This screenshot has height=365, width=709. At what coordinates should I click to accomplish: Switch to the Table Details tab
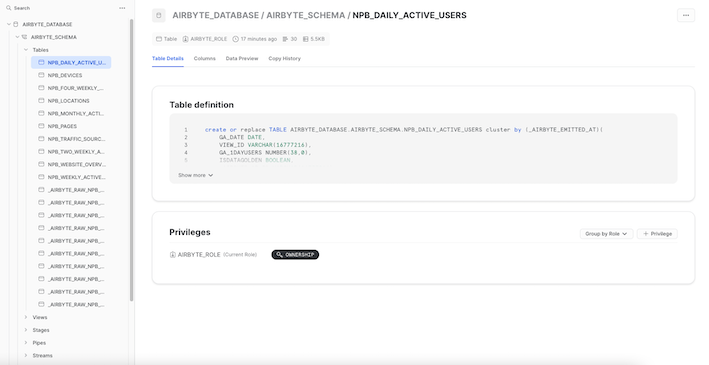click(168, 58)
